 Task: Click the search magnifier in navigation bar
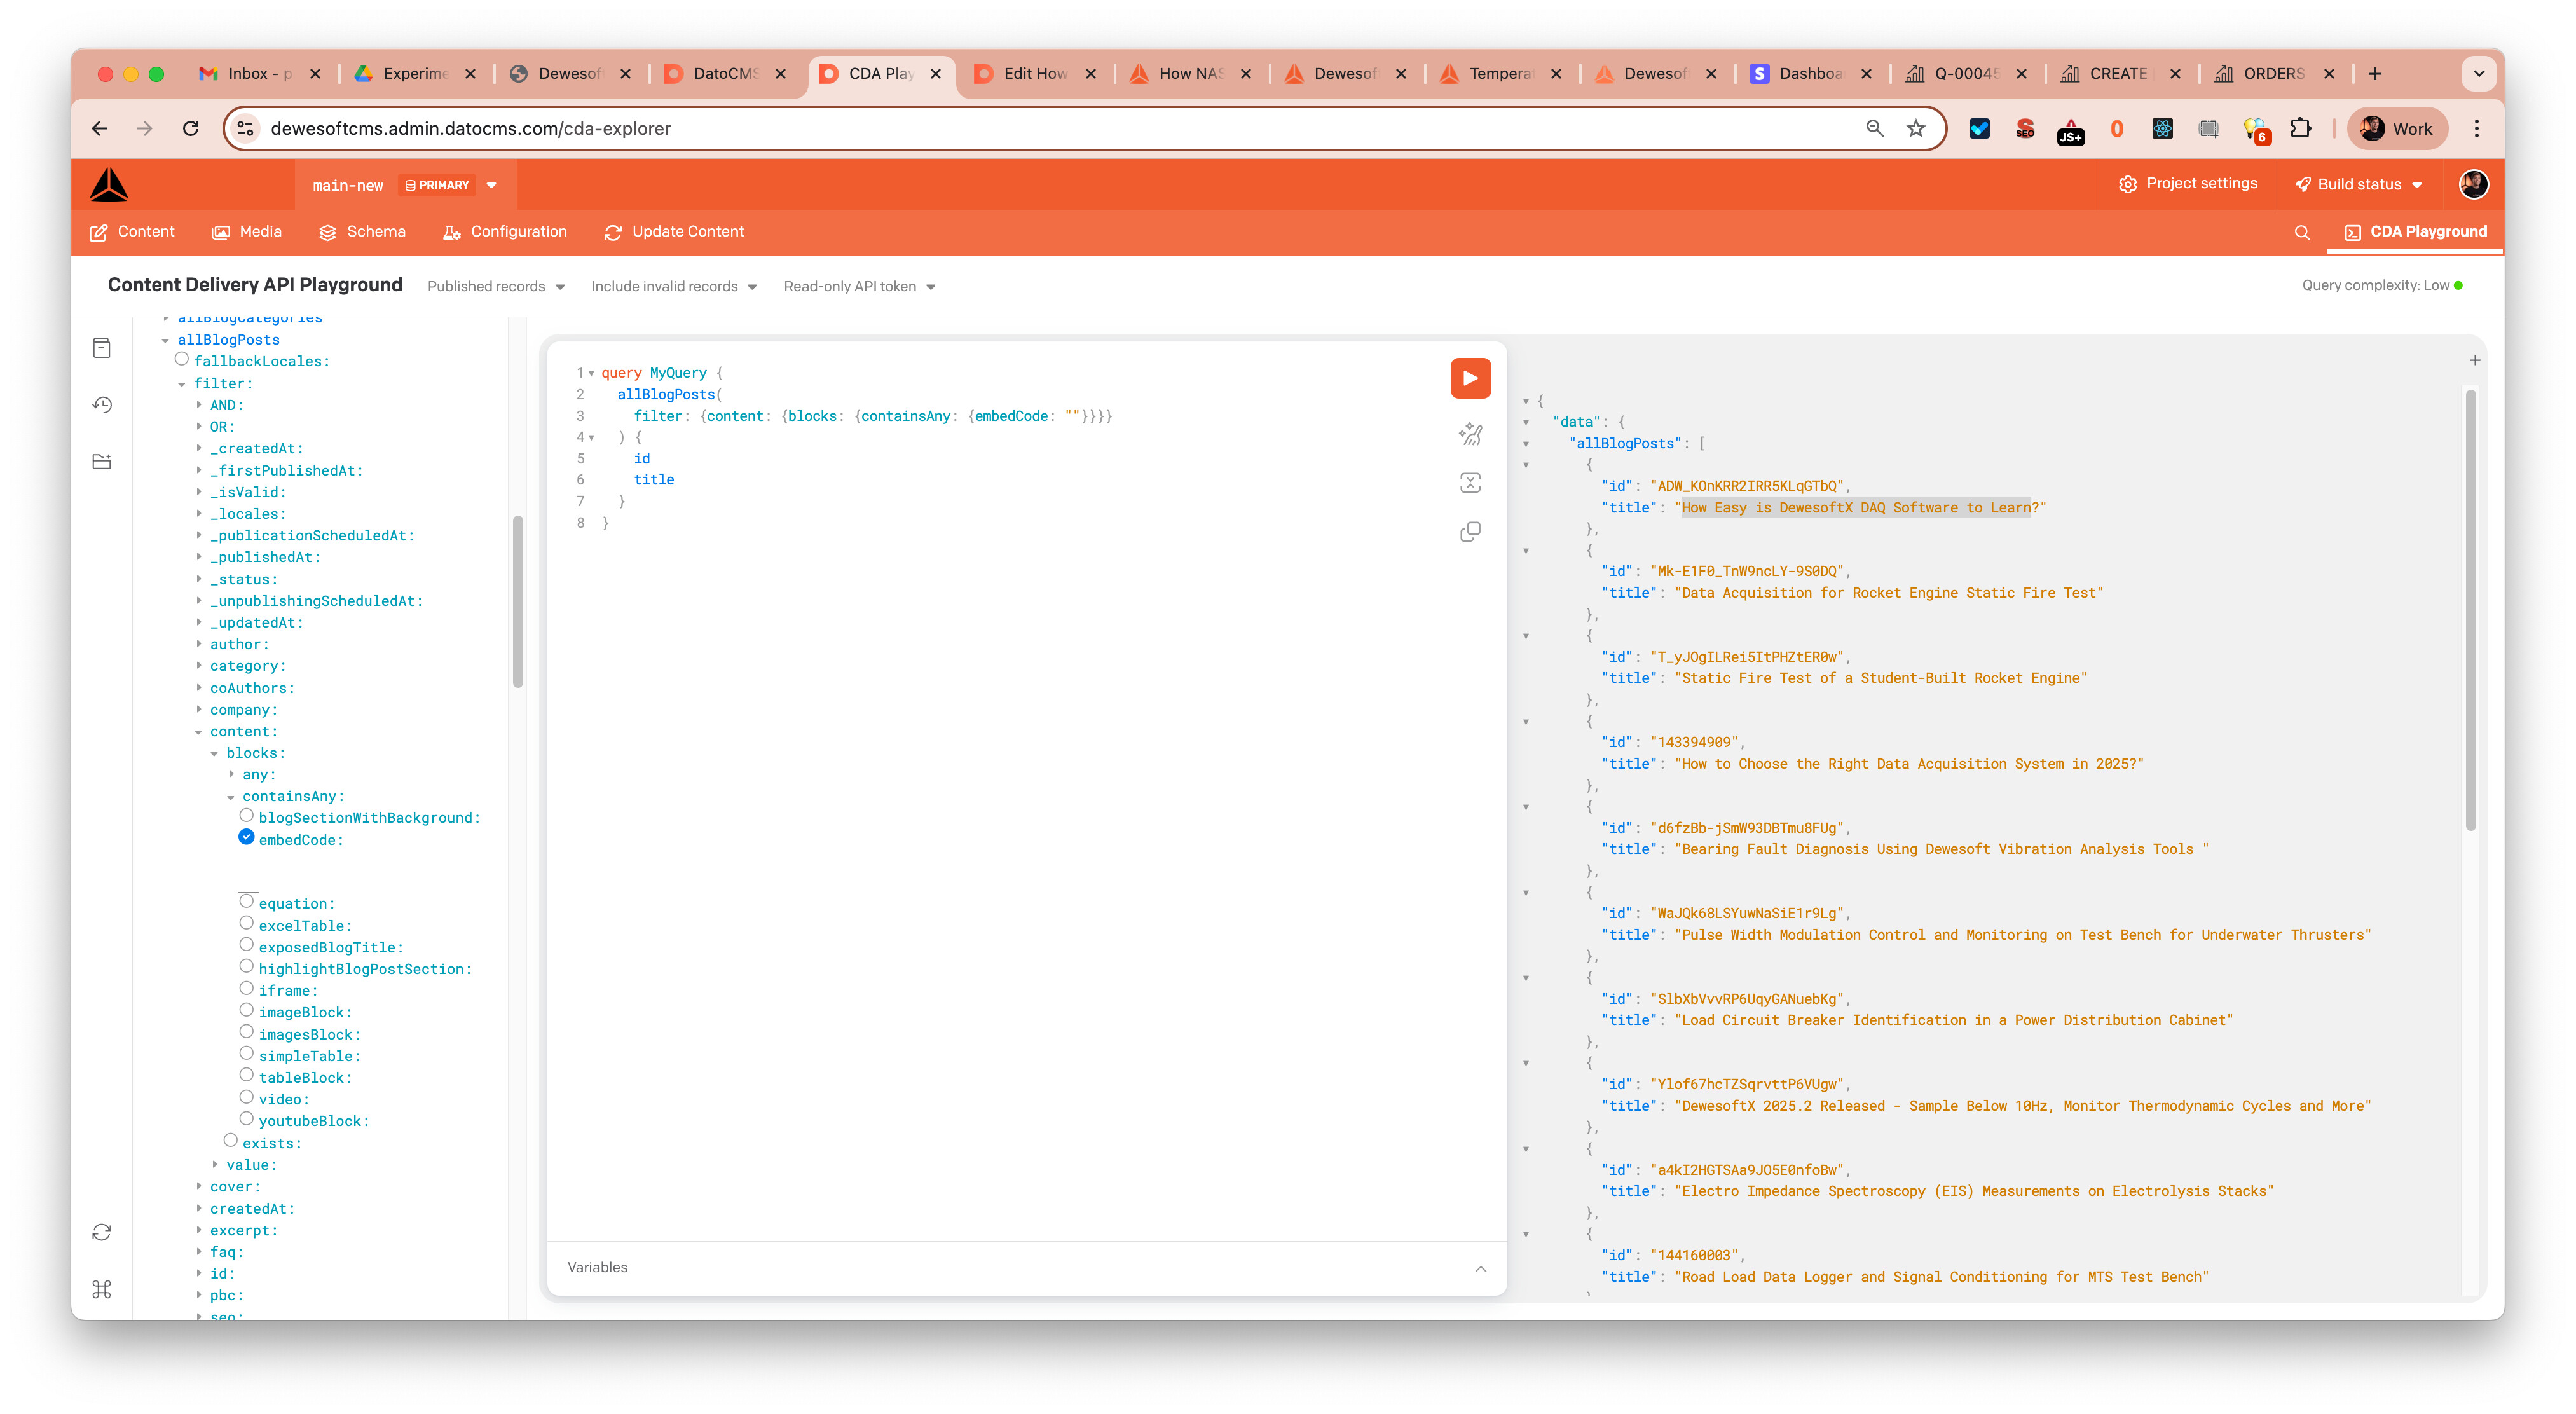tap(2301, 232)
